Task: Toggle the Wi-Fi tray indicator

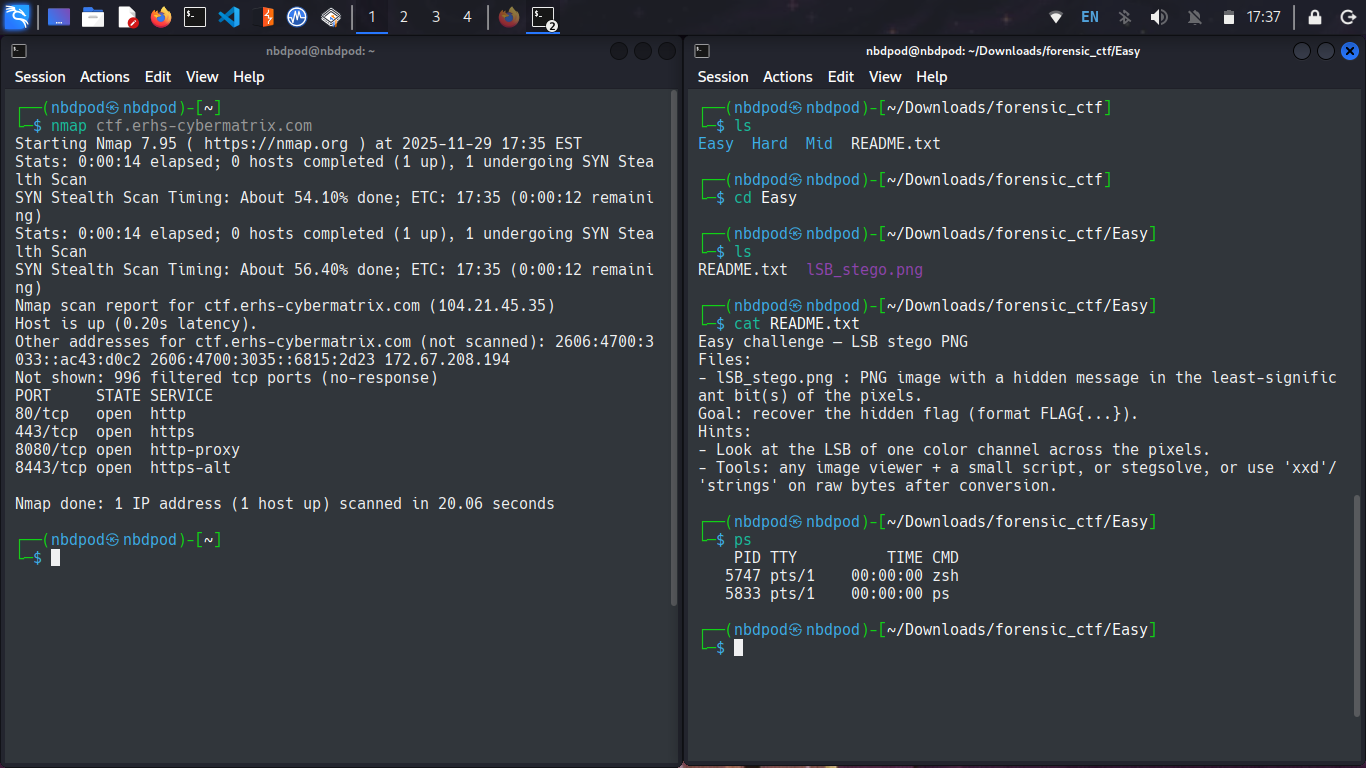Action: [1055, 17]
